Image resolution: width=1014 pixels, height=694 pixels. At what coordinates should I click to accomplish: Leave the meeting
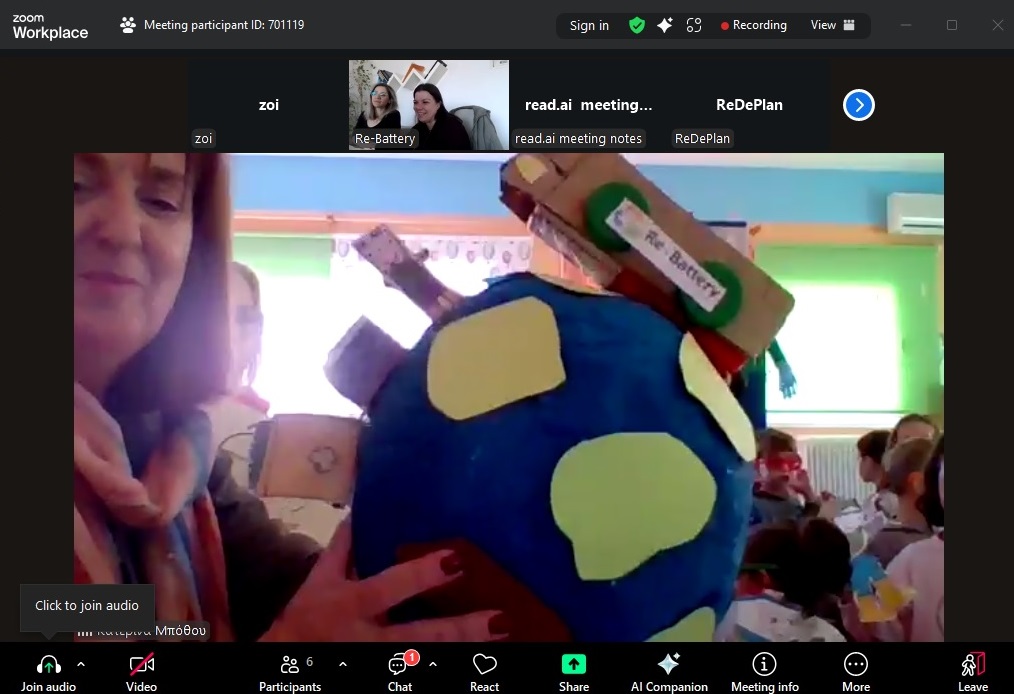(972, 665)
